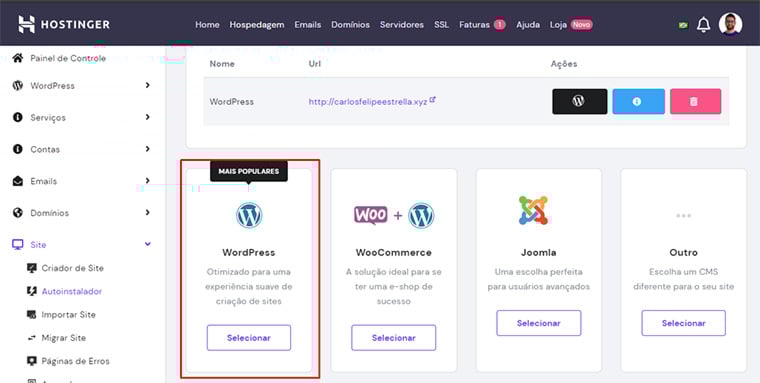Click the Faturas notification badge 1
Screen dimensions: 760x383
[500, 24]
